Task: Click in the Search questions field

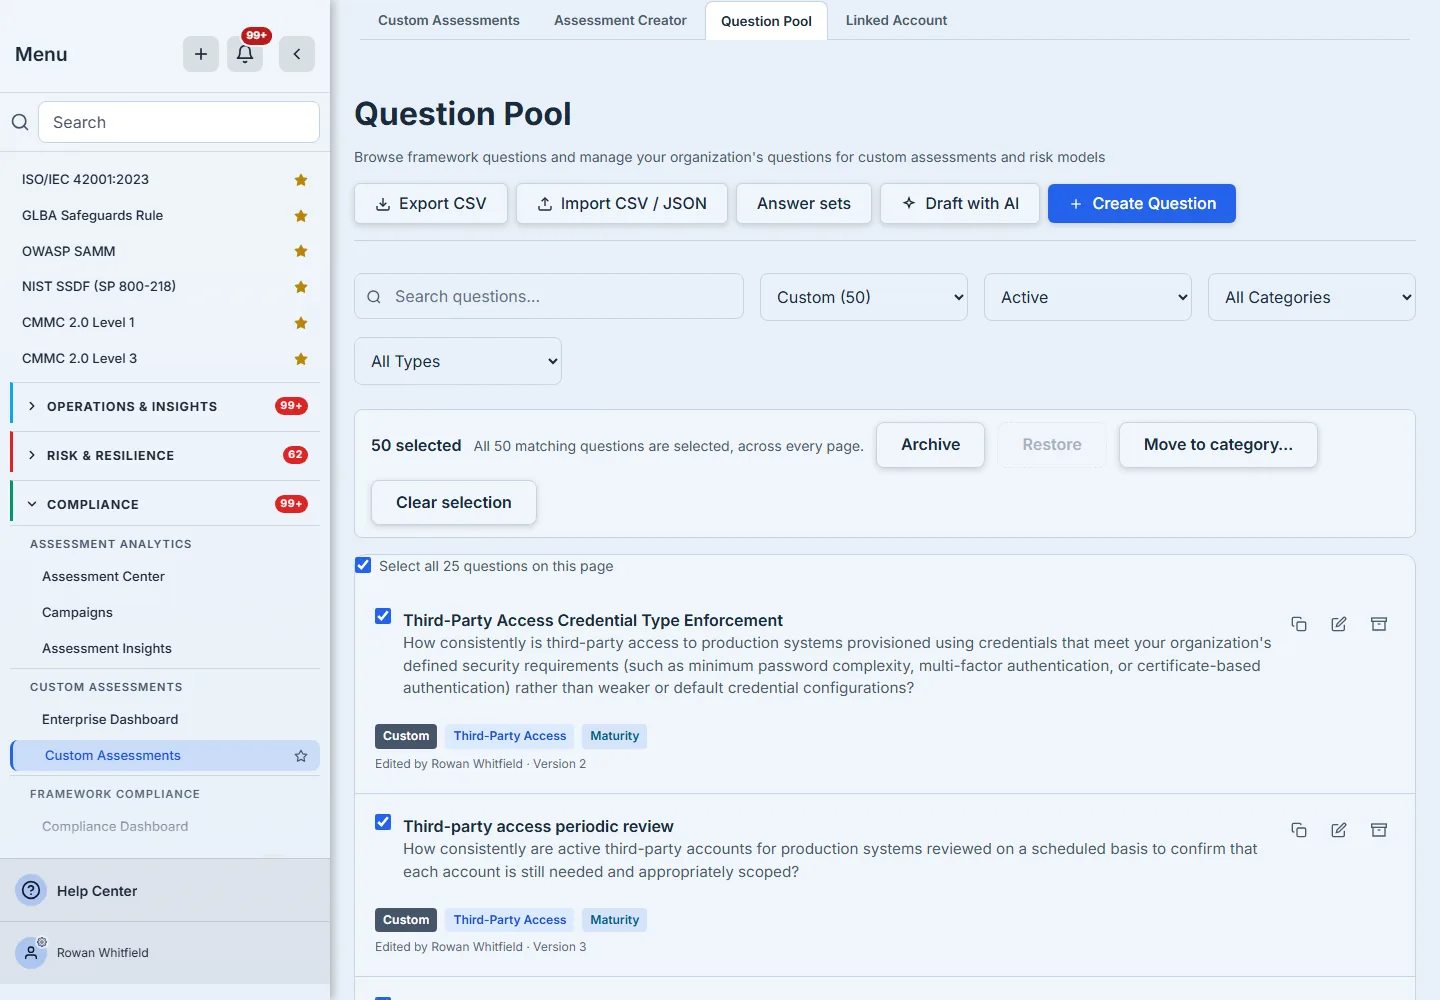Action: coord(549,297)
